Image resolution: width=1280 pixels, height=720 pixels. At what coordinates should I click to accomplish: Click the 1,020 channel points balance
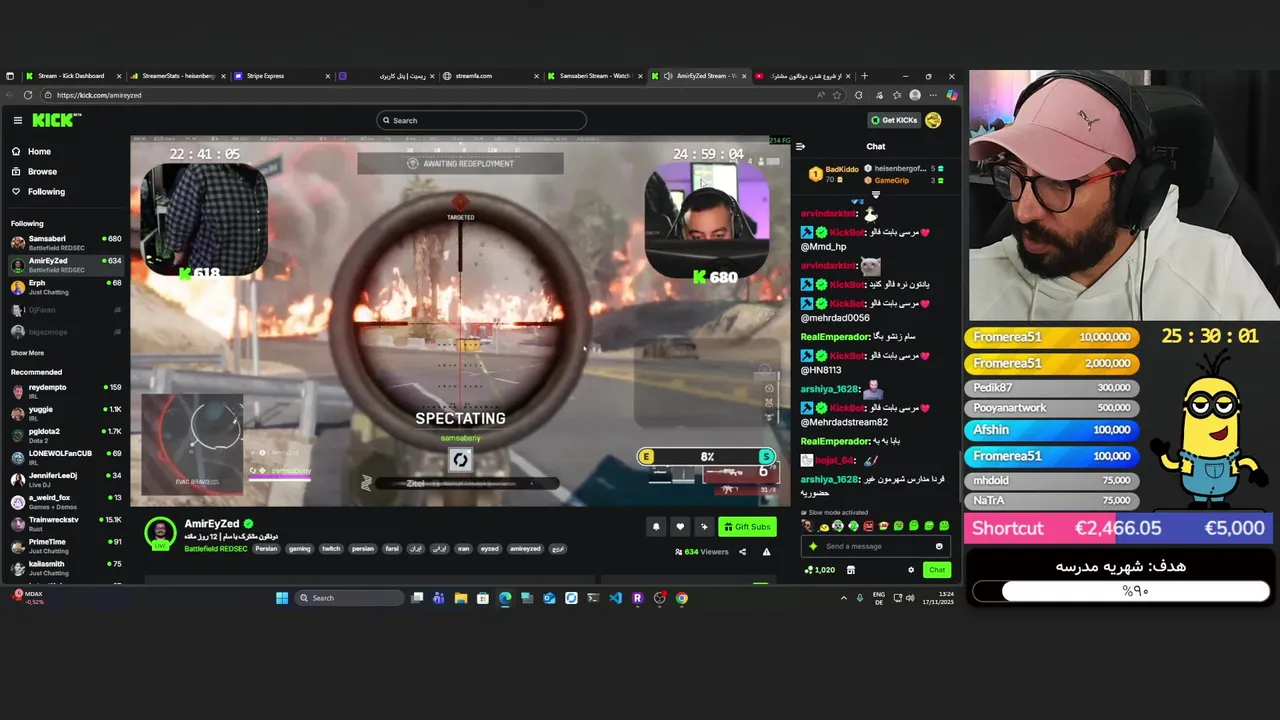820,570
